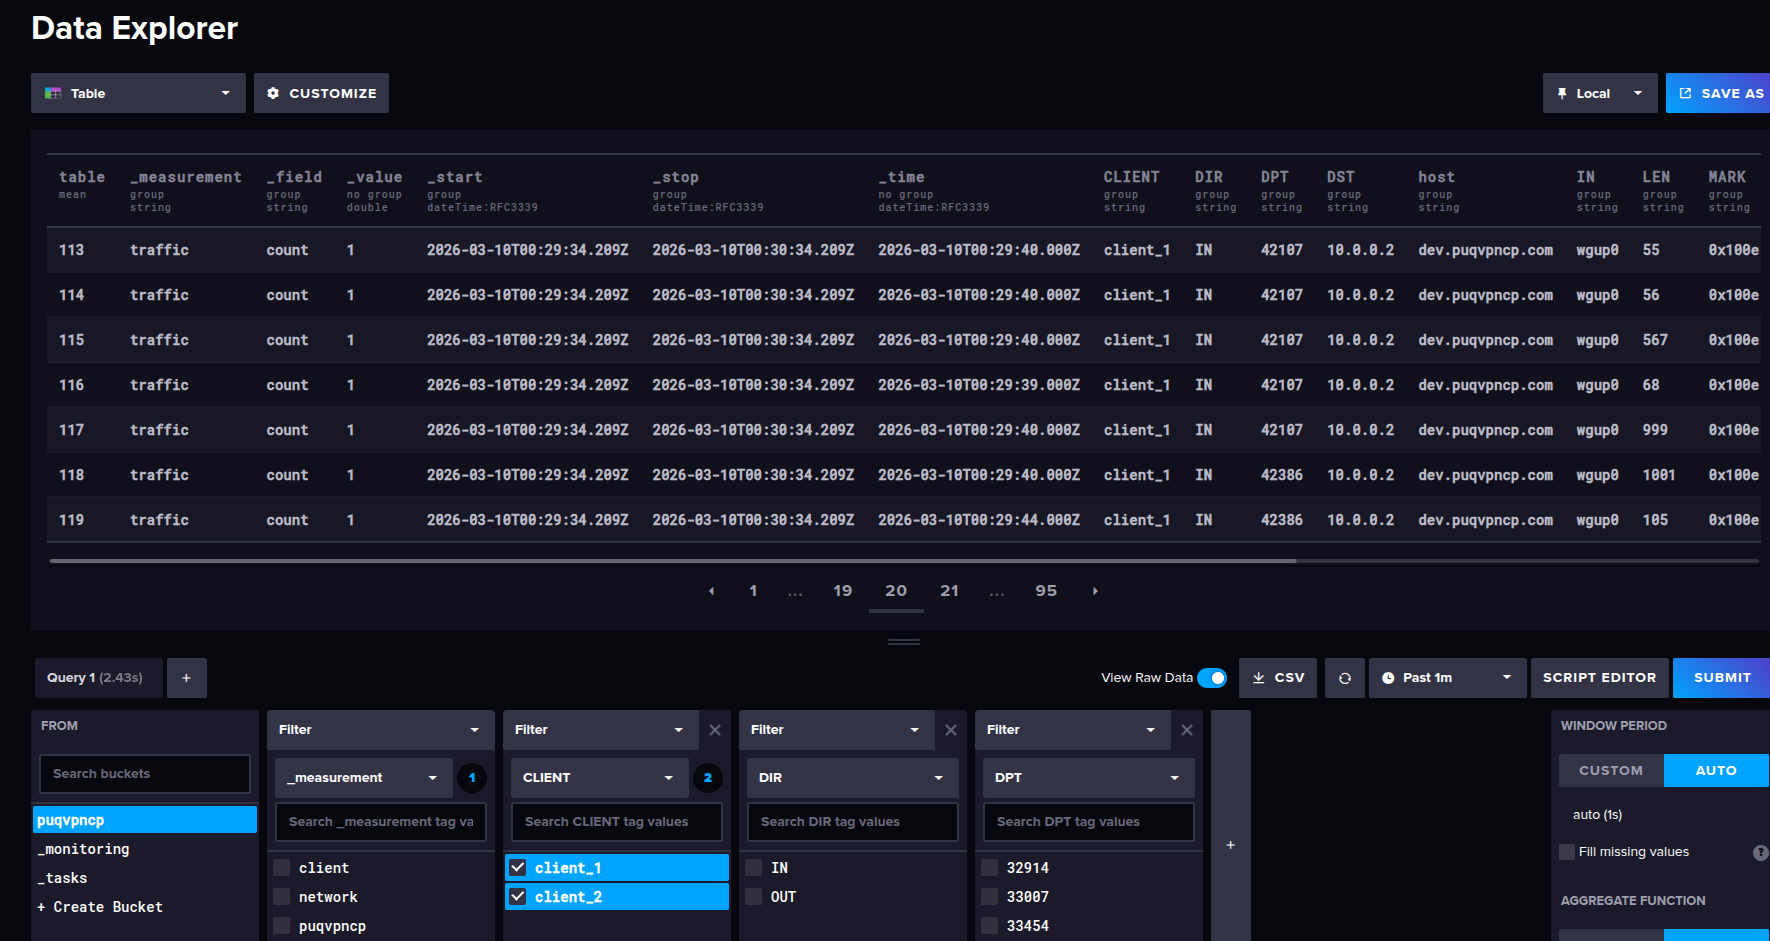1770x941 pixels.
Task: Jump to page 19 of results
Action: tap(843, 591)
